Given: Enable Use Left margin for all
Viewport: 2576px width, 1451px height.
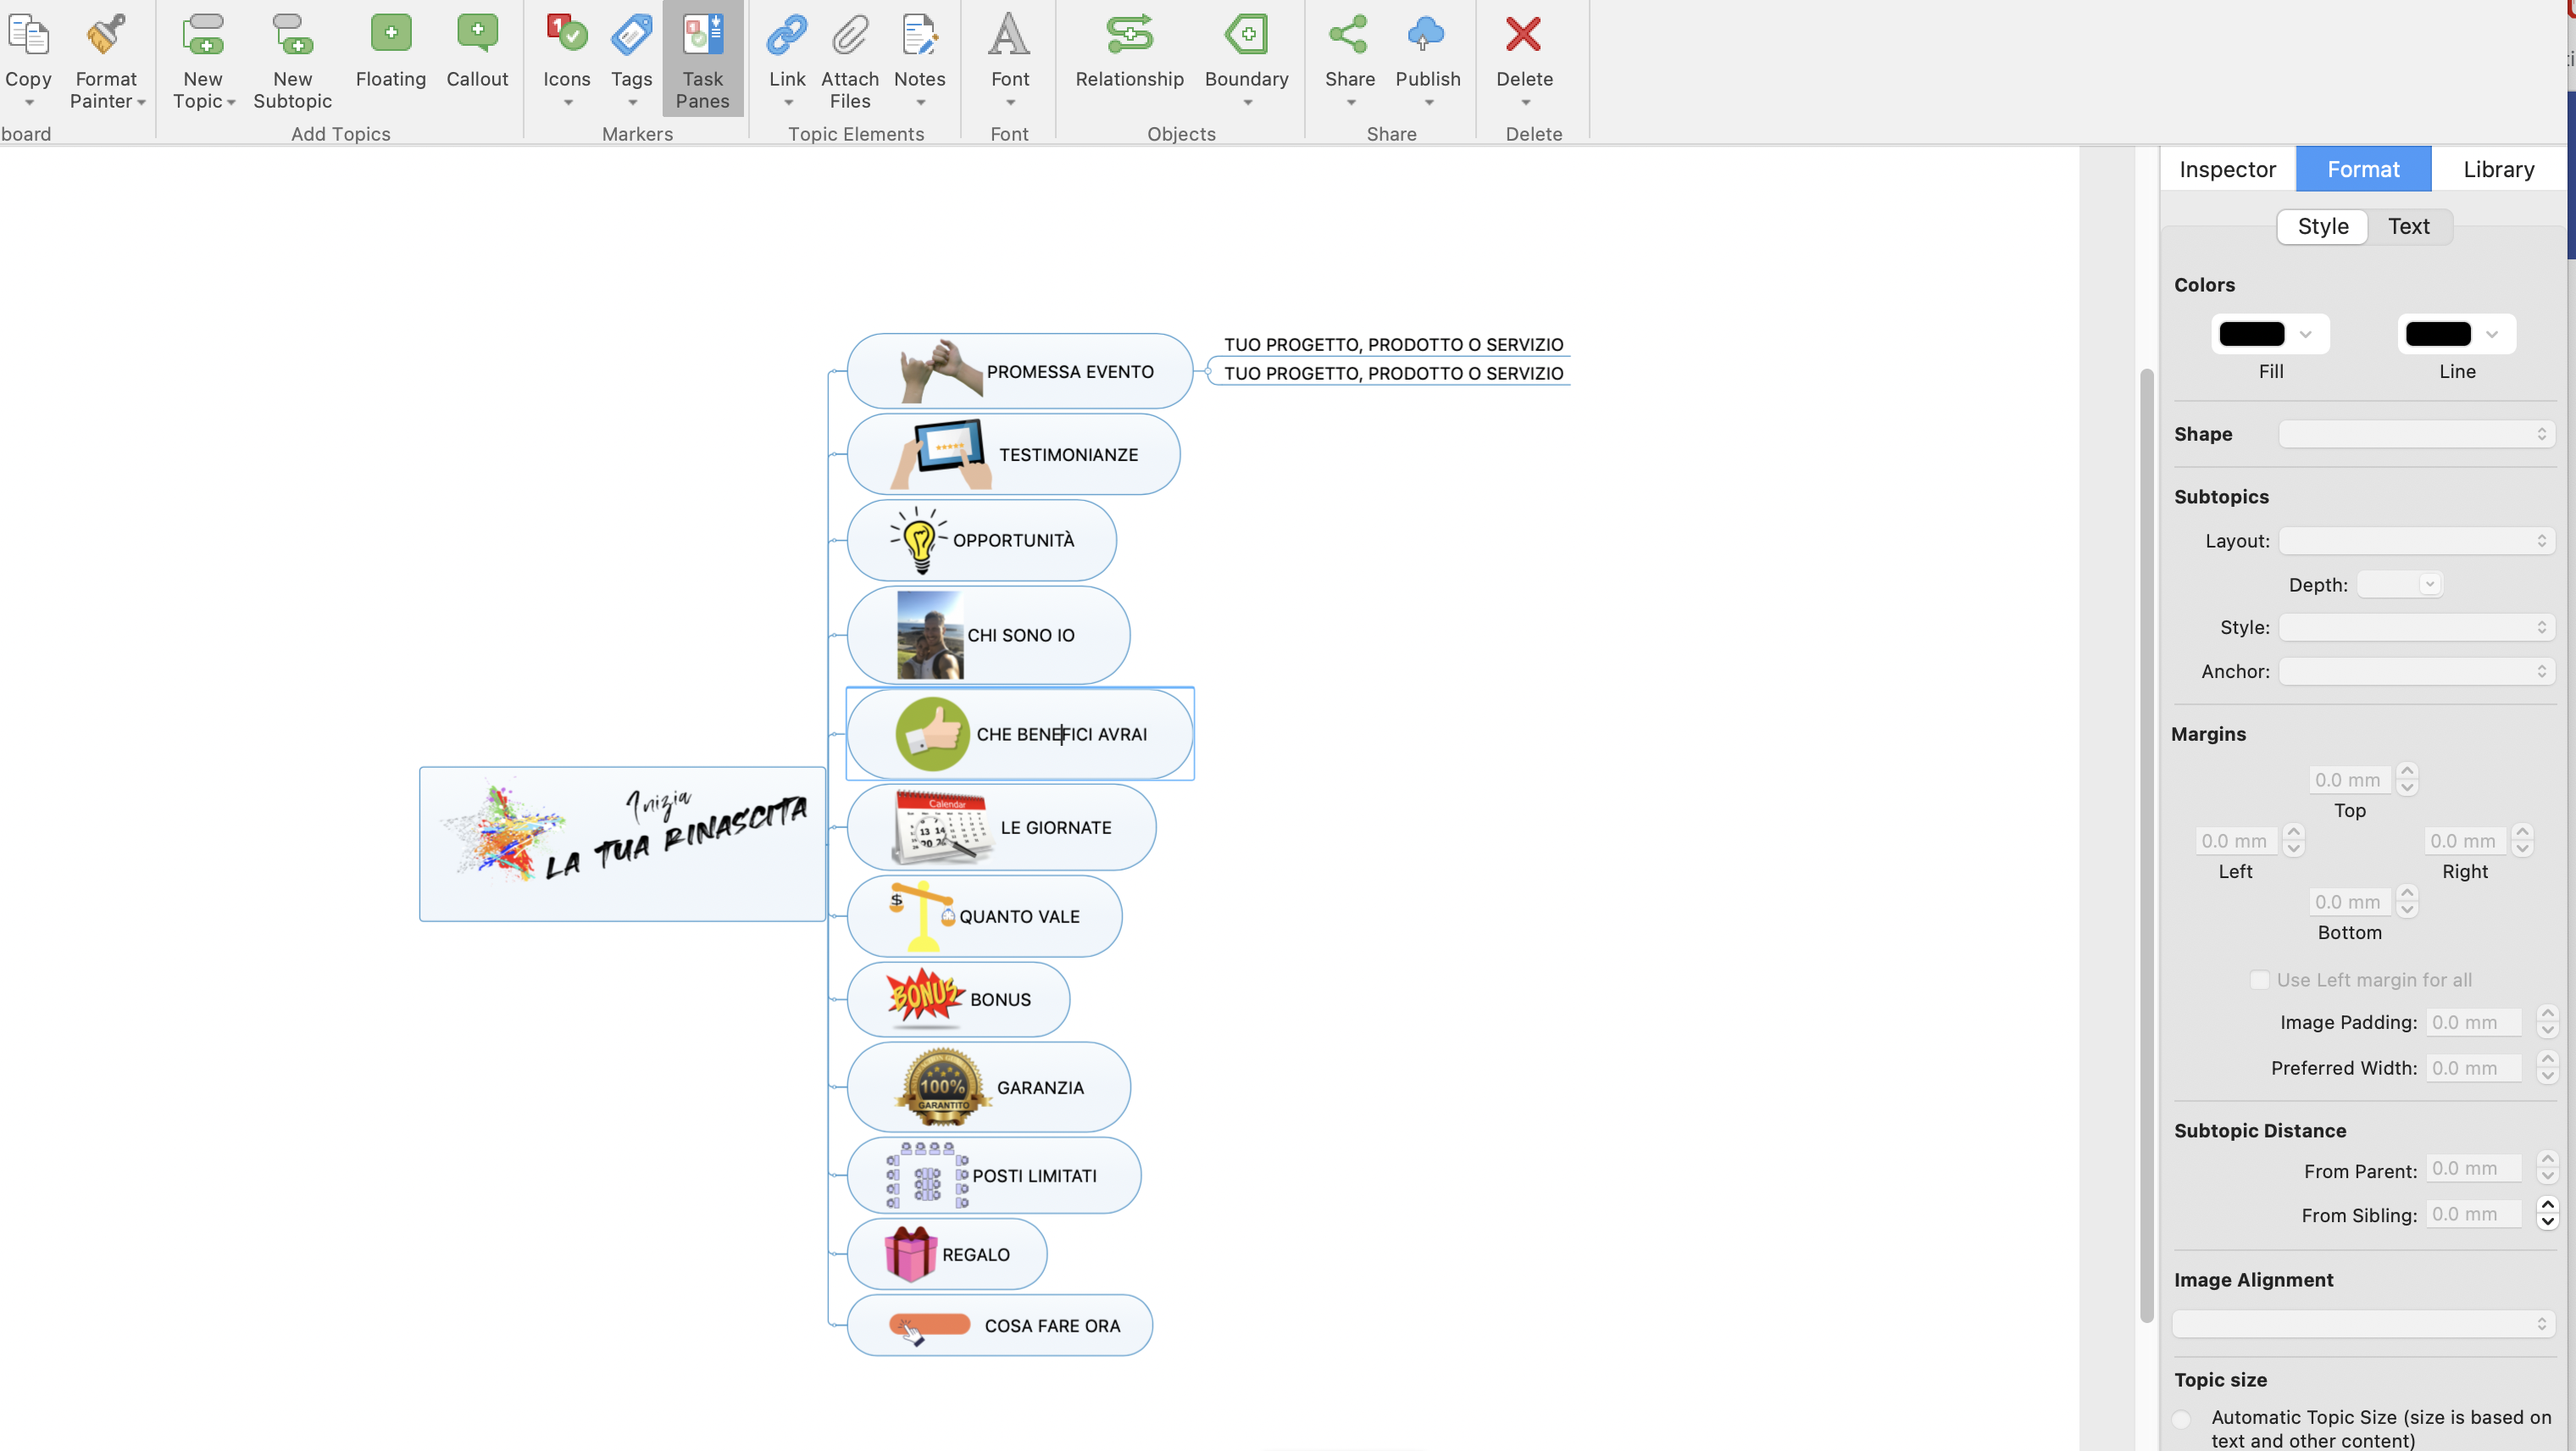Looking at the screenshot, I should (2259, 980).
